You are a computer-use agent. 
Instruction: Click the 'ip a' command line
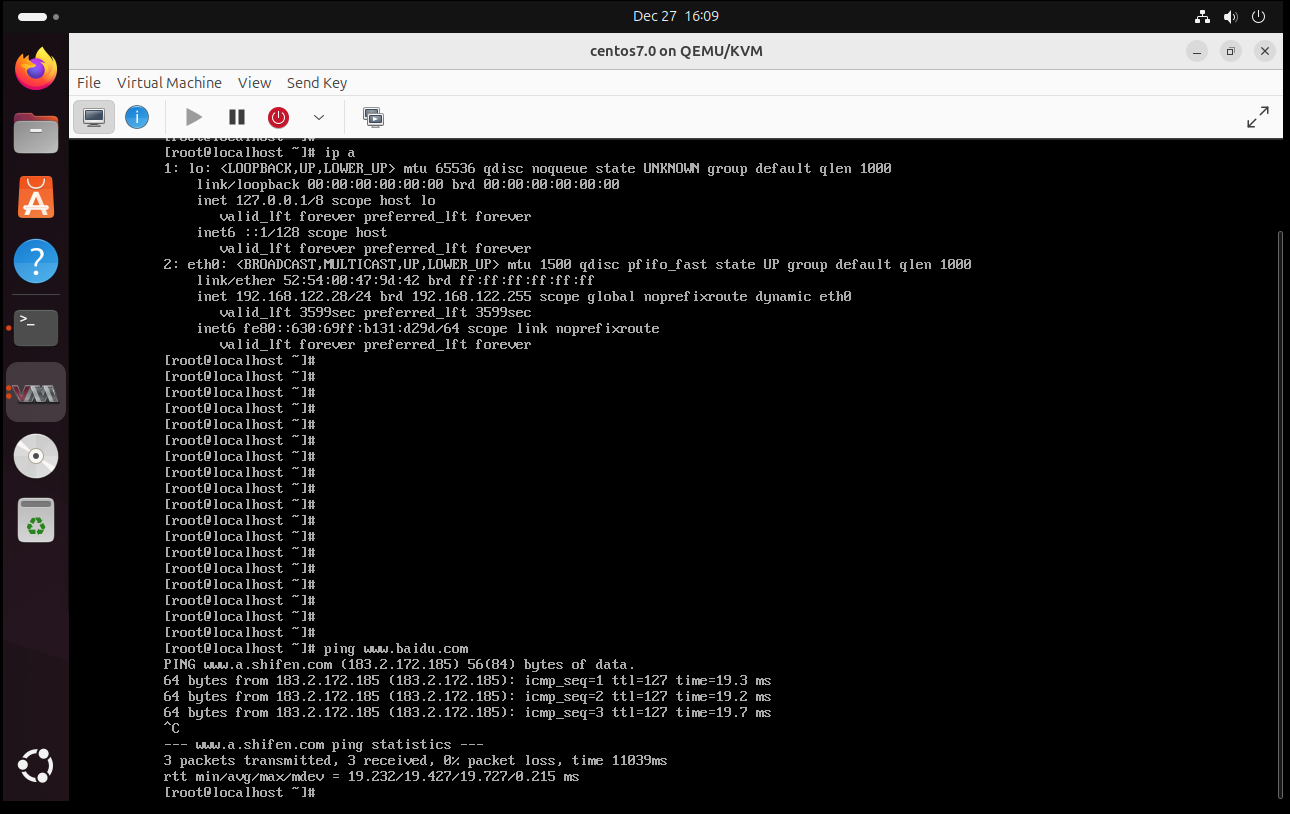click(259, 152)
